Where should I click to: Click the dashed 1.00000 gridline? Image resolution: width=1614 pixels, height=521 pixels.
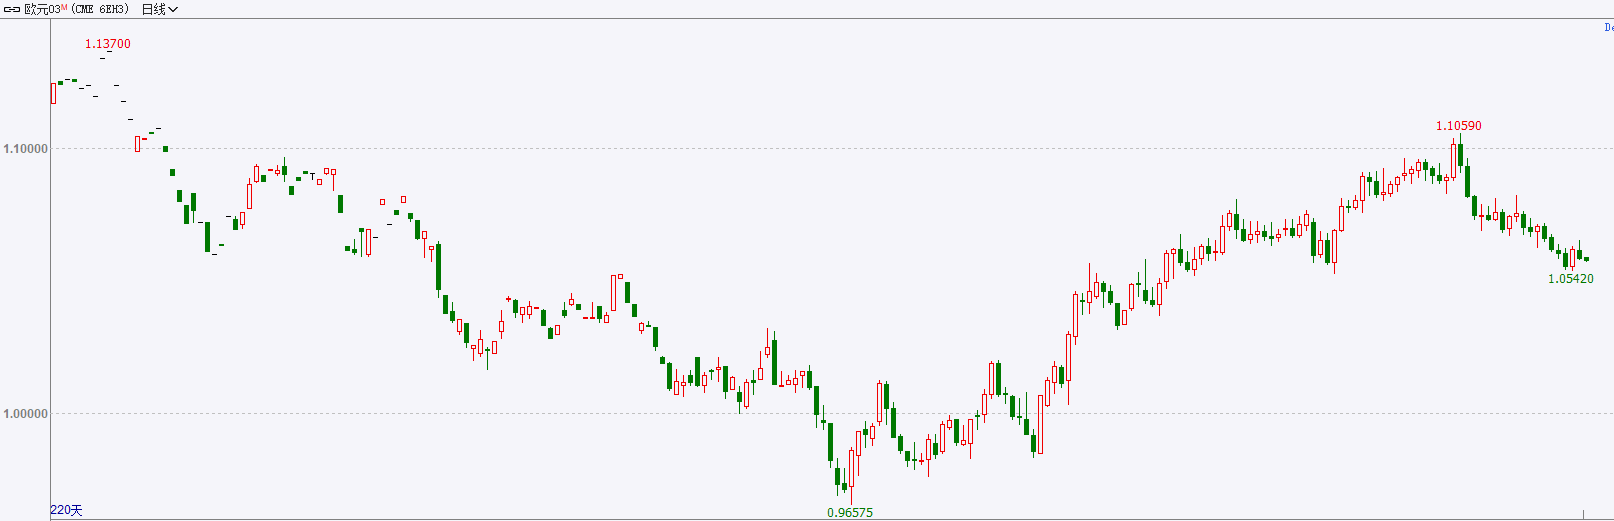[832, 414]
